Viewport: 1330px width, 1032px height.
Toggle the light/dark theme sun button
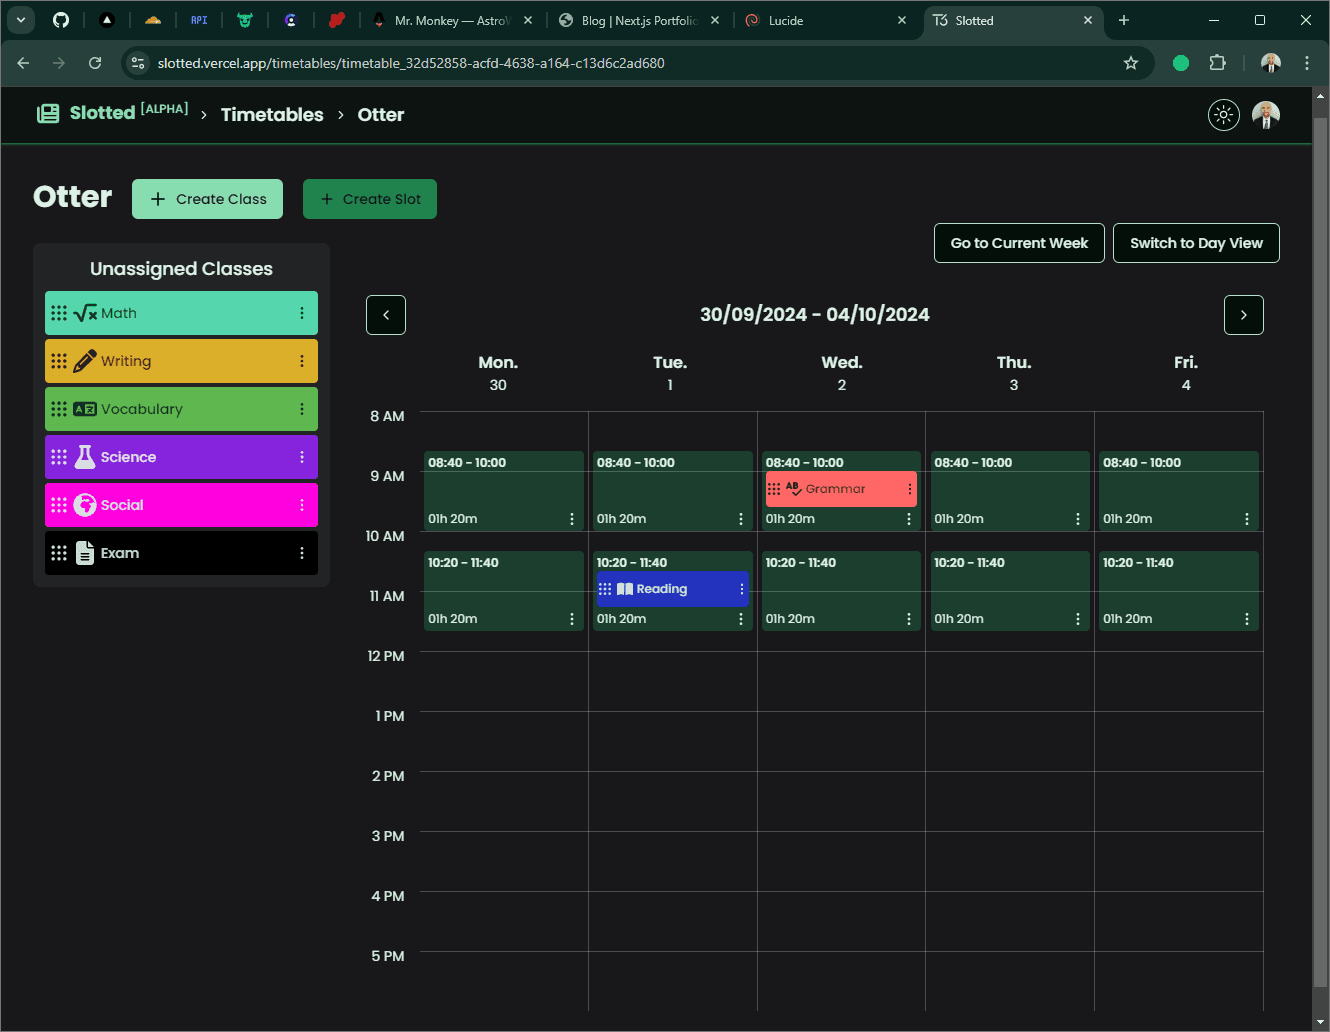pyautogui.click(x=1224, y=115)
